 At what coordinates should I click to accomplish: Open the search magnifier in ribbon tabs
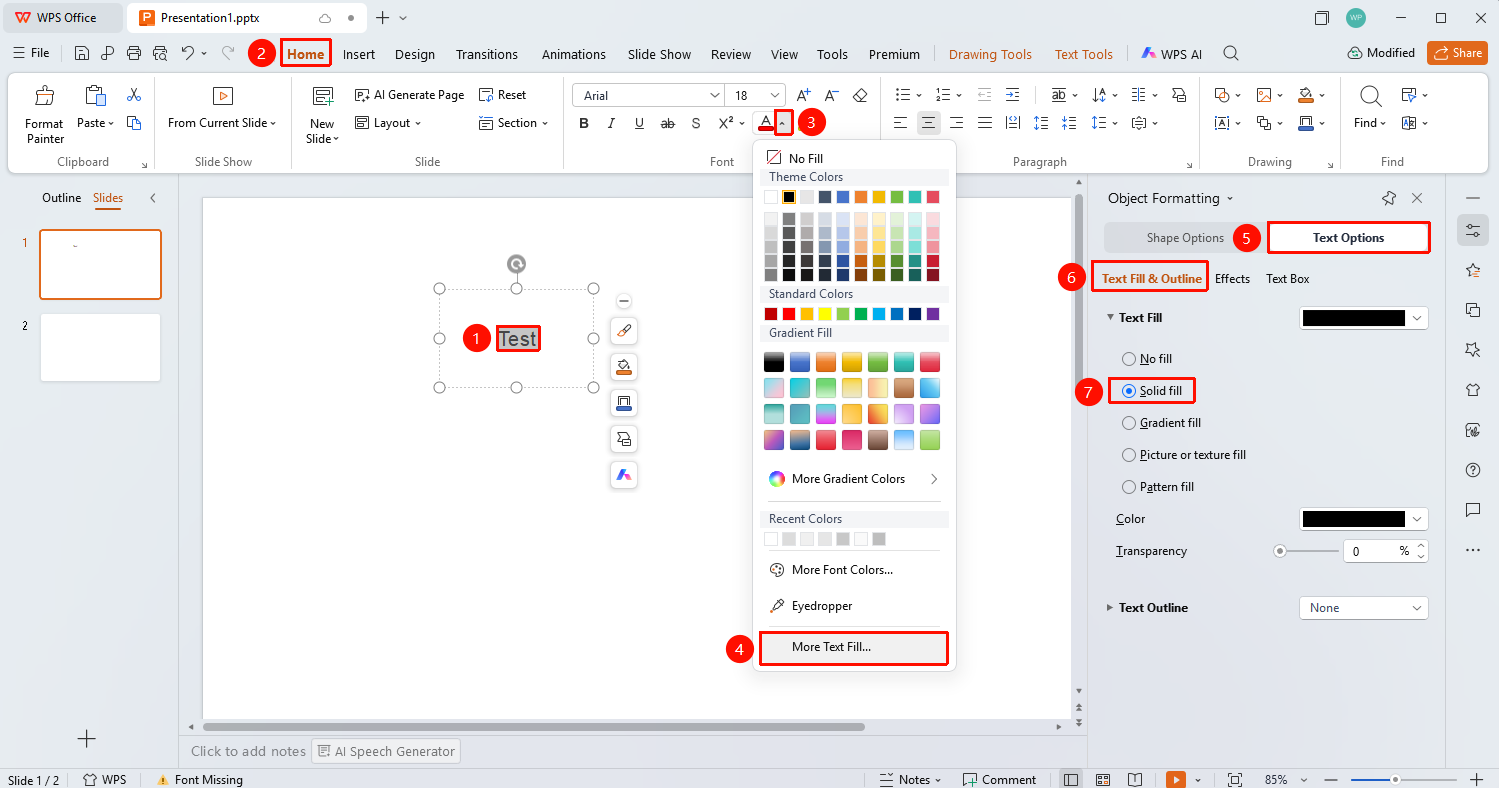[x=1231, y=54]
